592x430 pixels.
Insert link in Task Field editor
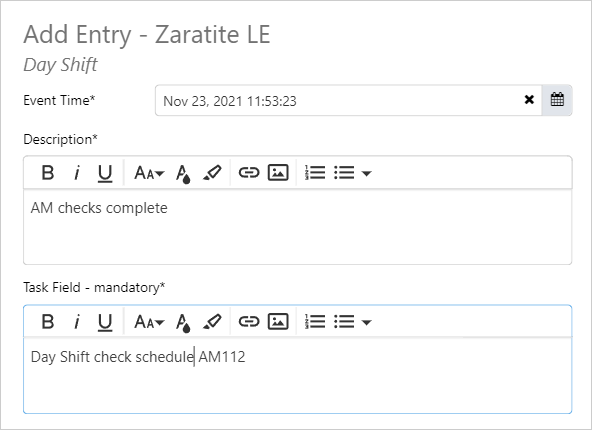pyautogui.click(x=249, y=322)
